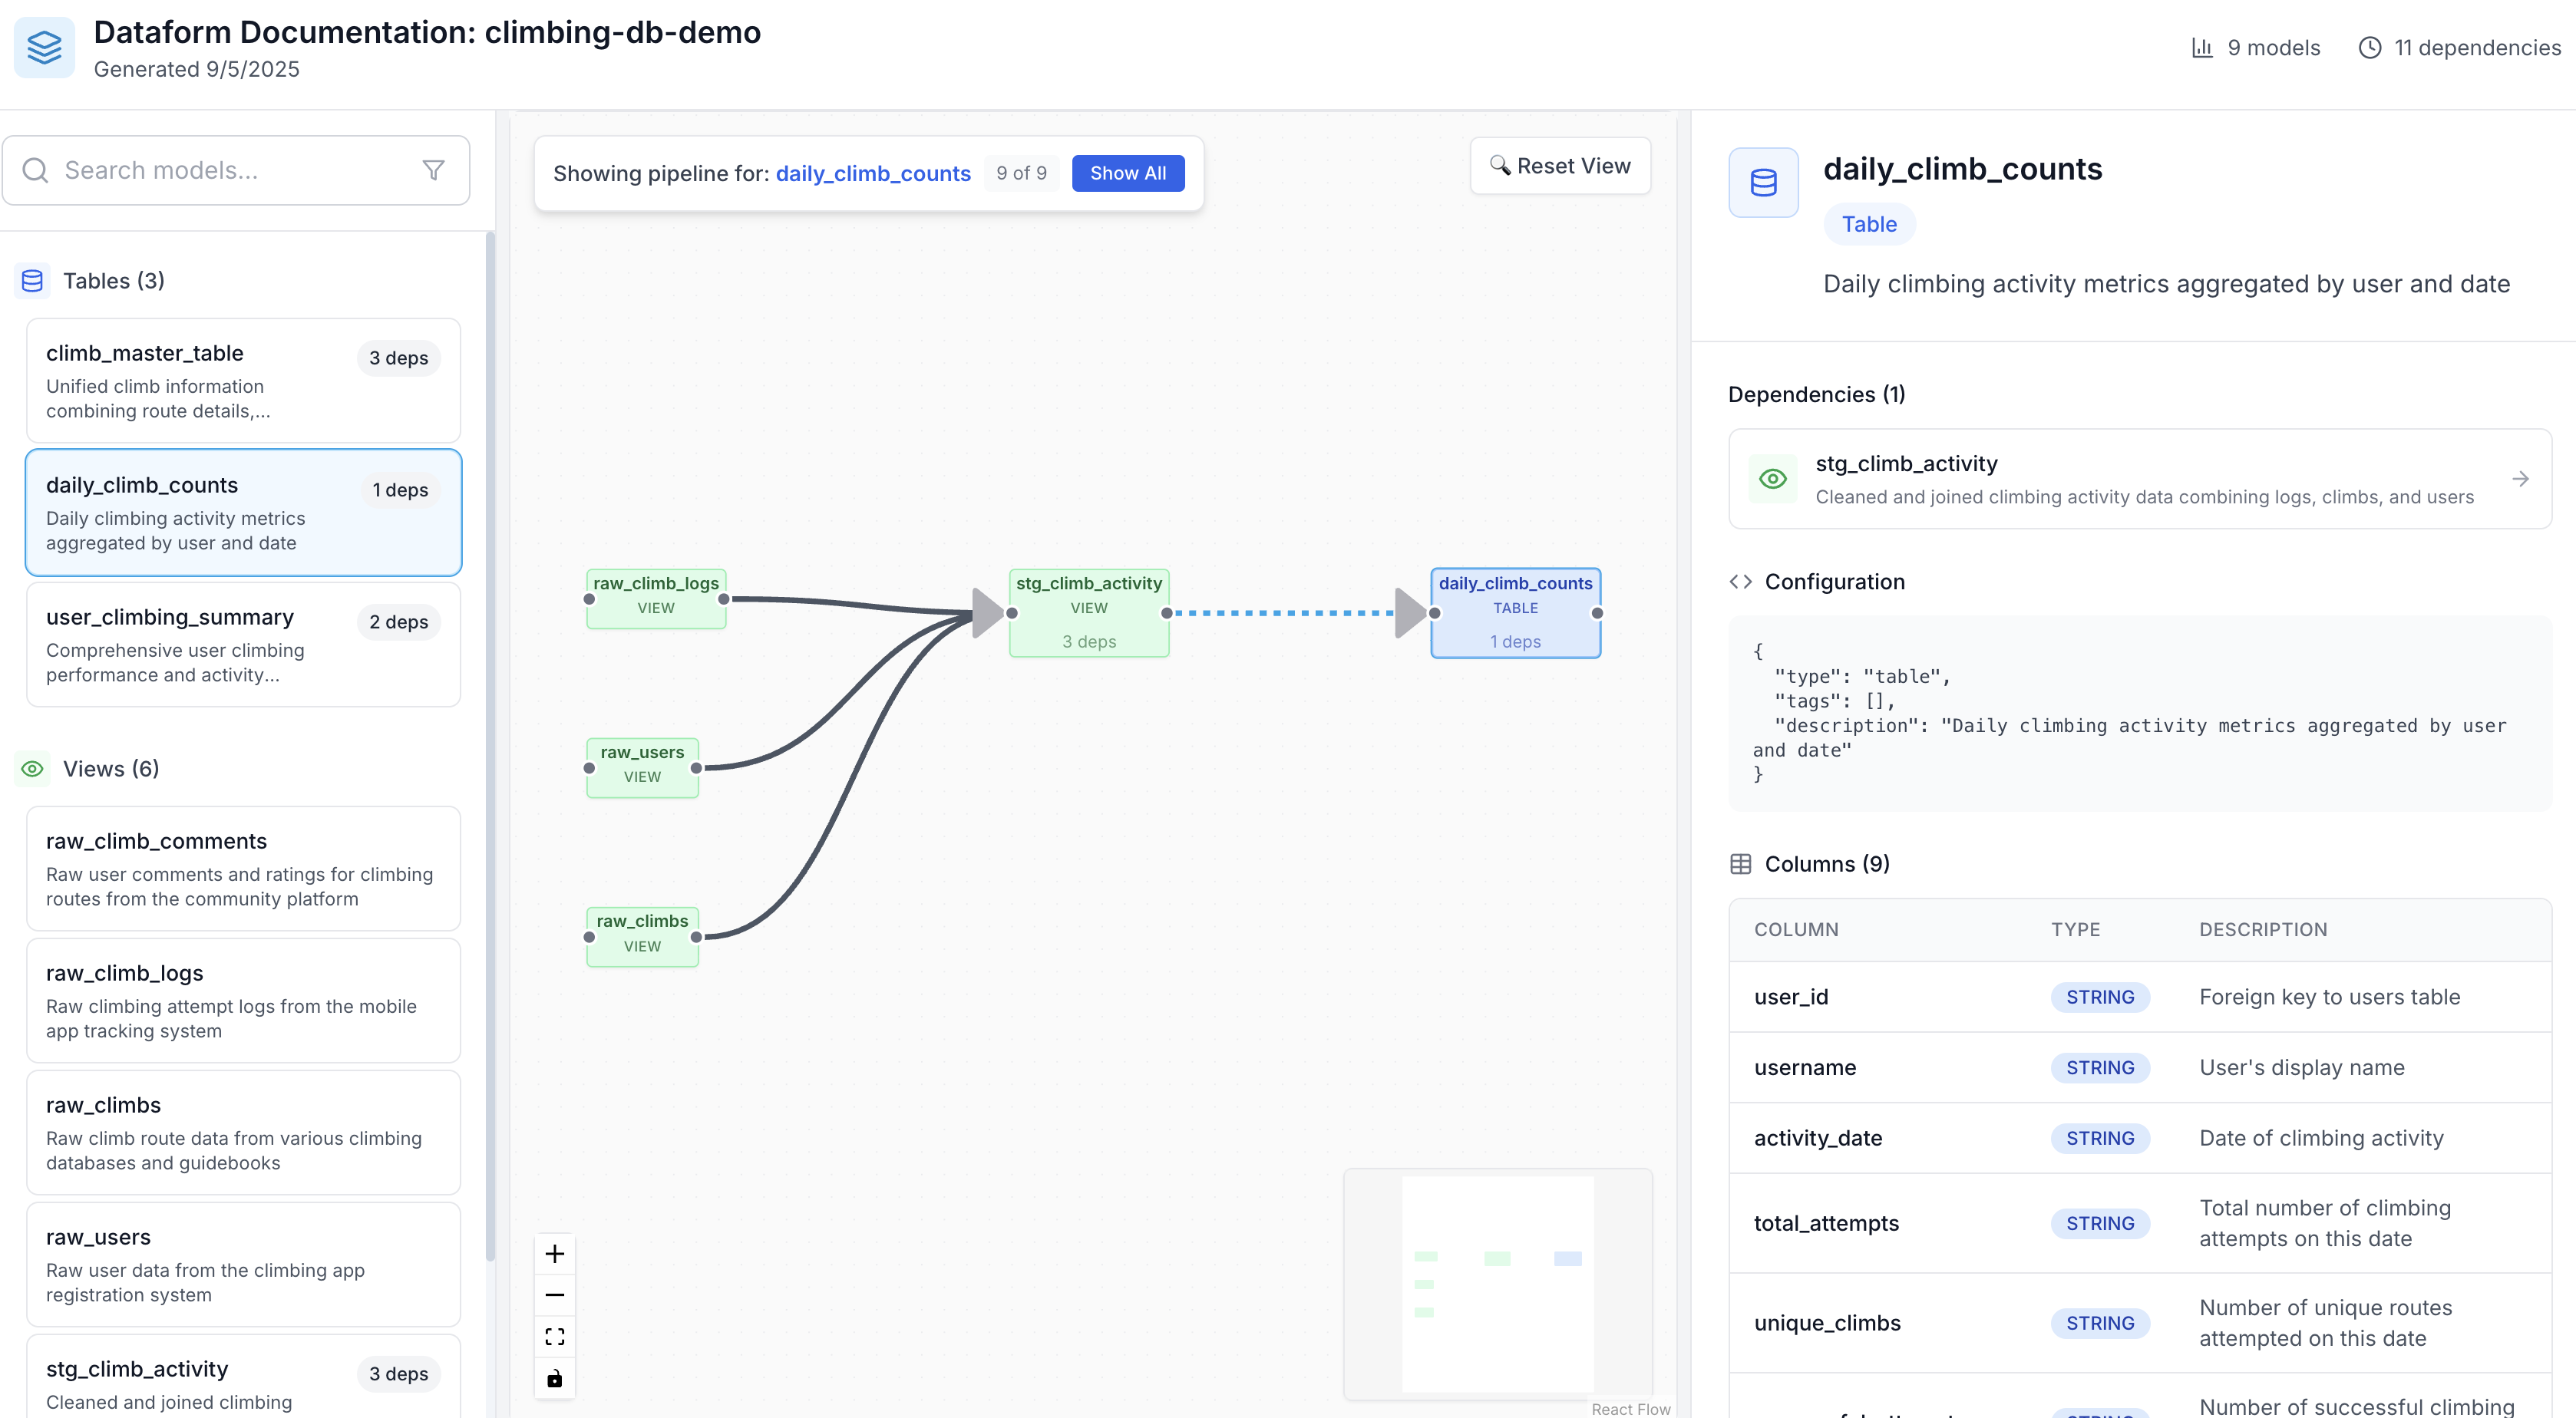This screenshot has height=1418, width=2576.
Task: Click the total_attempts column name
Action: (1826, 1223)
